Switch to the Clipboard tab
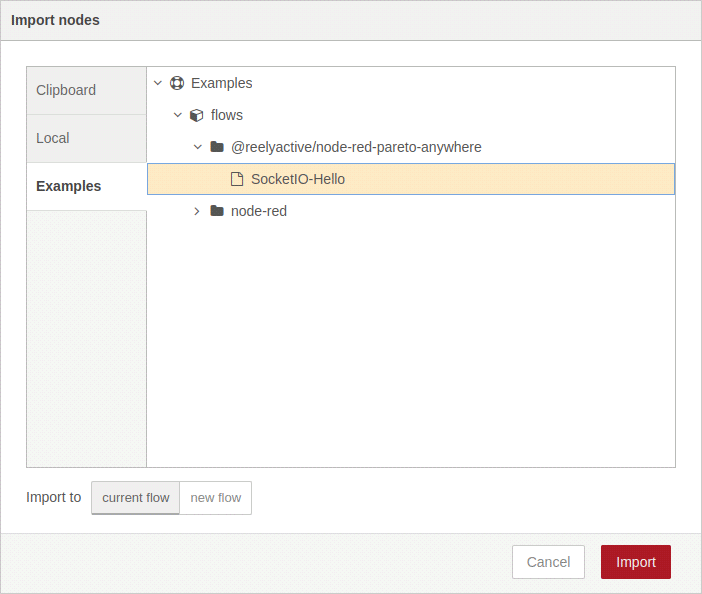The image size is (702, 594). 86,90
